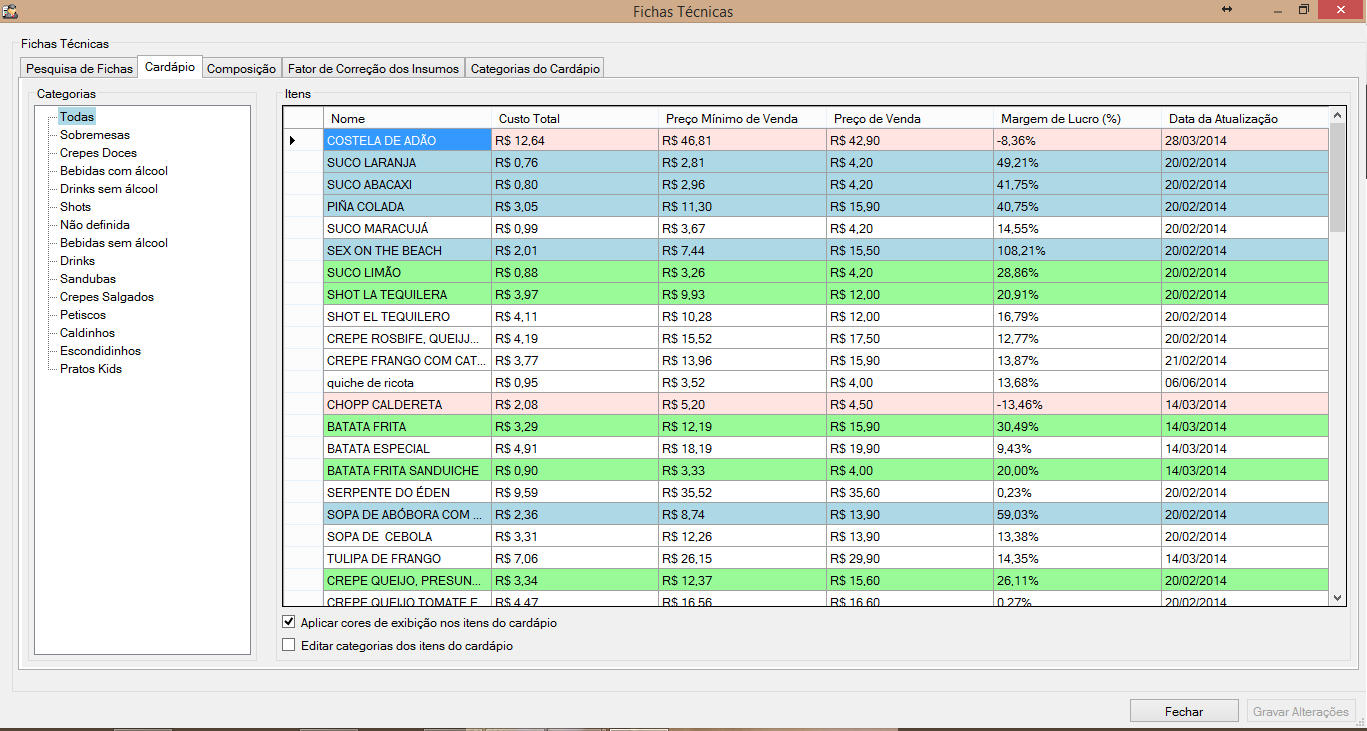Sort by Preço Mínimo de Venda header
Image resolution: width=1367 pixels, height=731 pixels.
(743, 118)
